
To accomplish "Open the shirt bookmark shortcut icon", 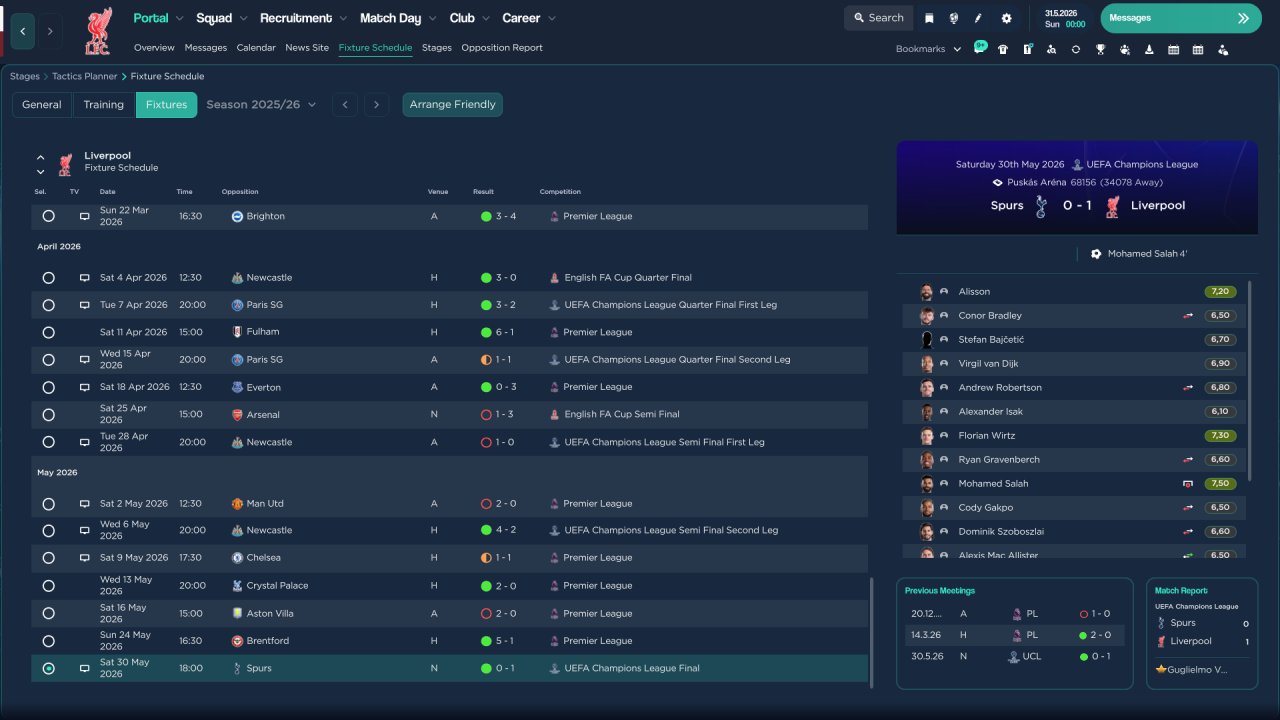I will 1003,49.
